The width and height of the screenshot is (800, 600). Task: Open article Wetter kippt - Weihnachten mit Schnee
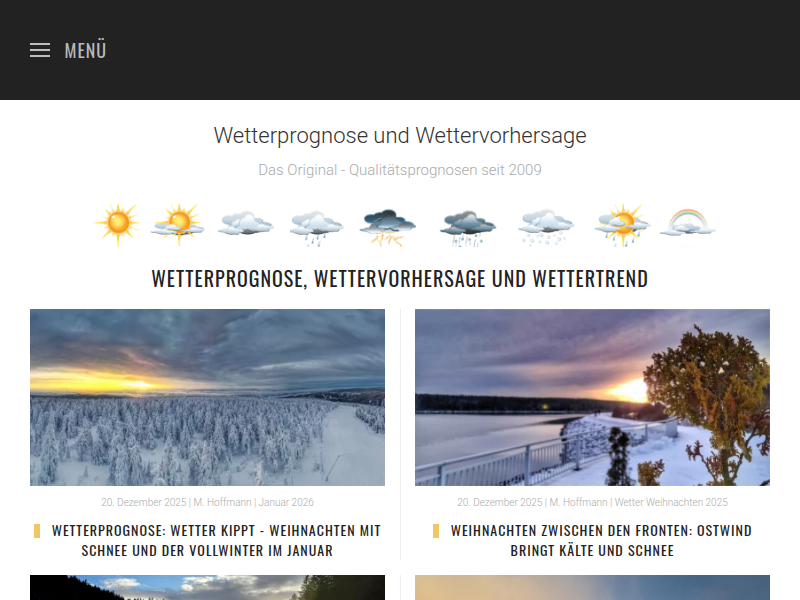[x=216, y=540]
